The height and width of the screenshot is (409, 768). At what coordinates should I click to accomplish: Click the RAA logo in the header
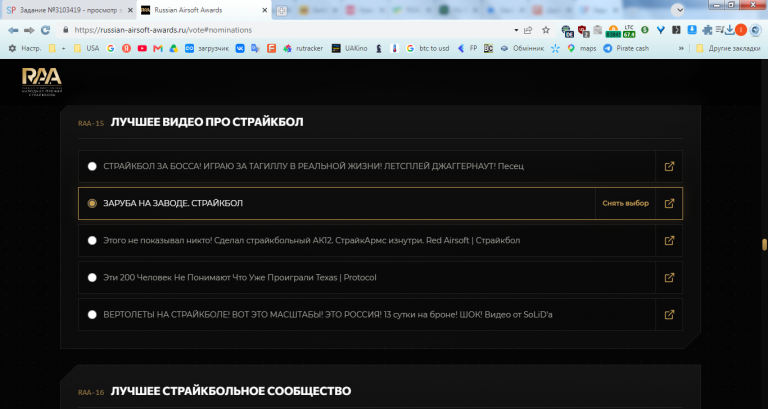click(42, 82)
